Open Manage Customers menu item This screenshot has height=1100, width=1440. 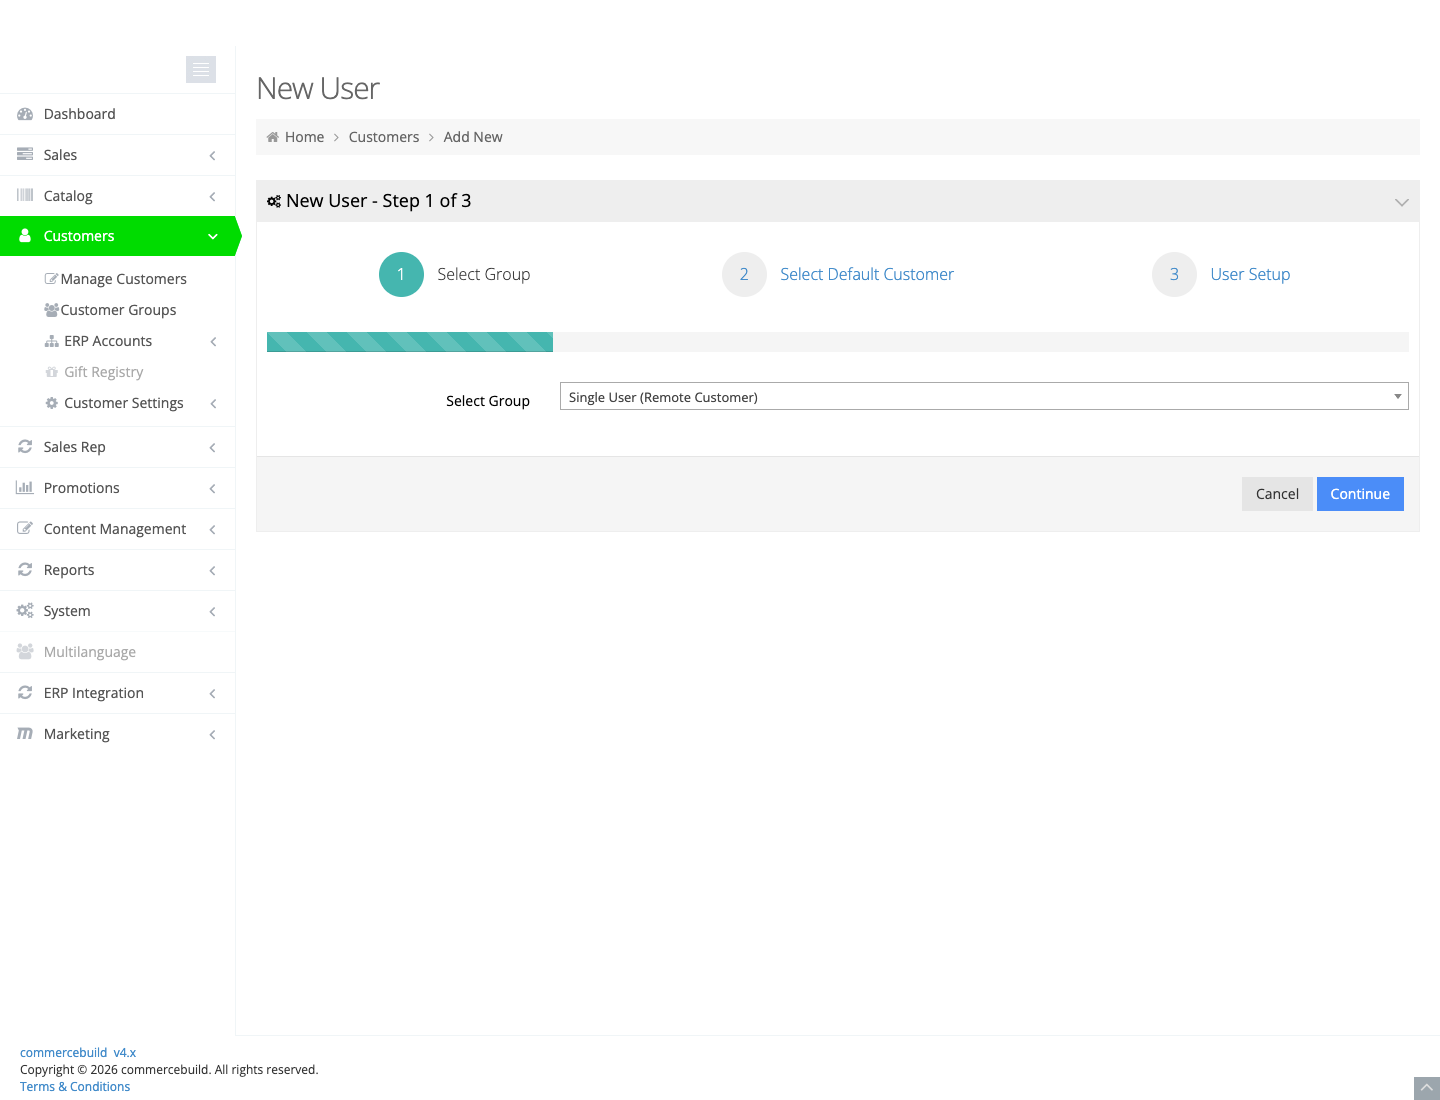coord(117,279)
